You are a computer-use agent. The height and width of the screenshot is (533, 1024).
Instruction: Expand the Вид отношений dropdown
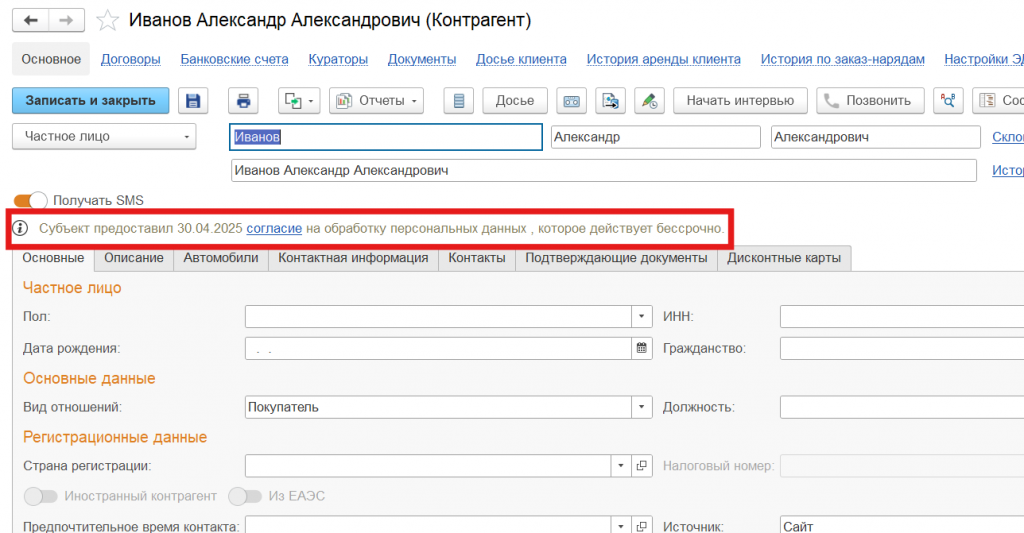click(x=642, y=407)
